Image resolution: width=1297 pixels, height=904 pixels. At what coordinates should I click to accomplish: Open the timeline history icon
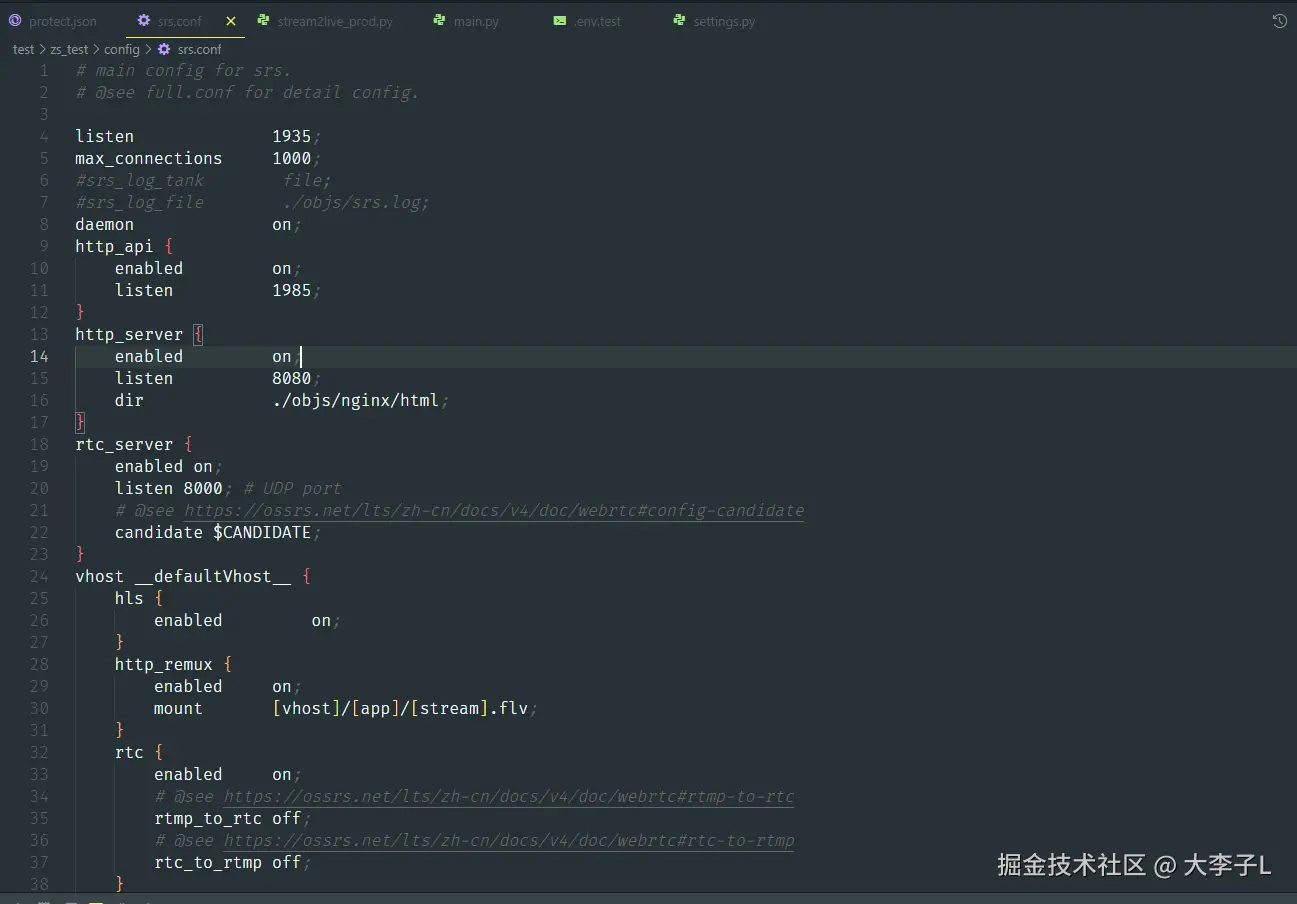coord(1279,21)
